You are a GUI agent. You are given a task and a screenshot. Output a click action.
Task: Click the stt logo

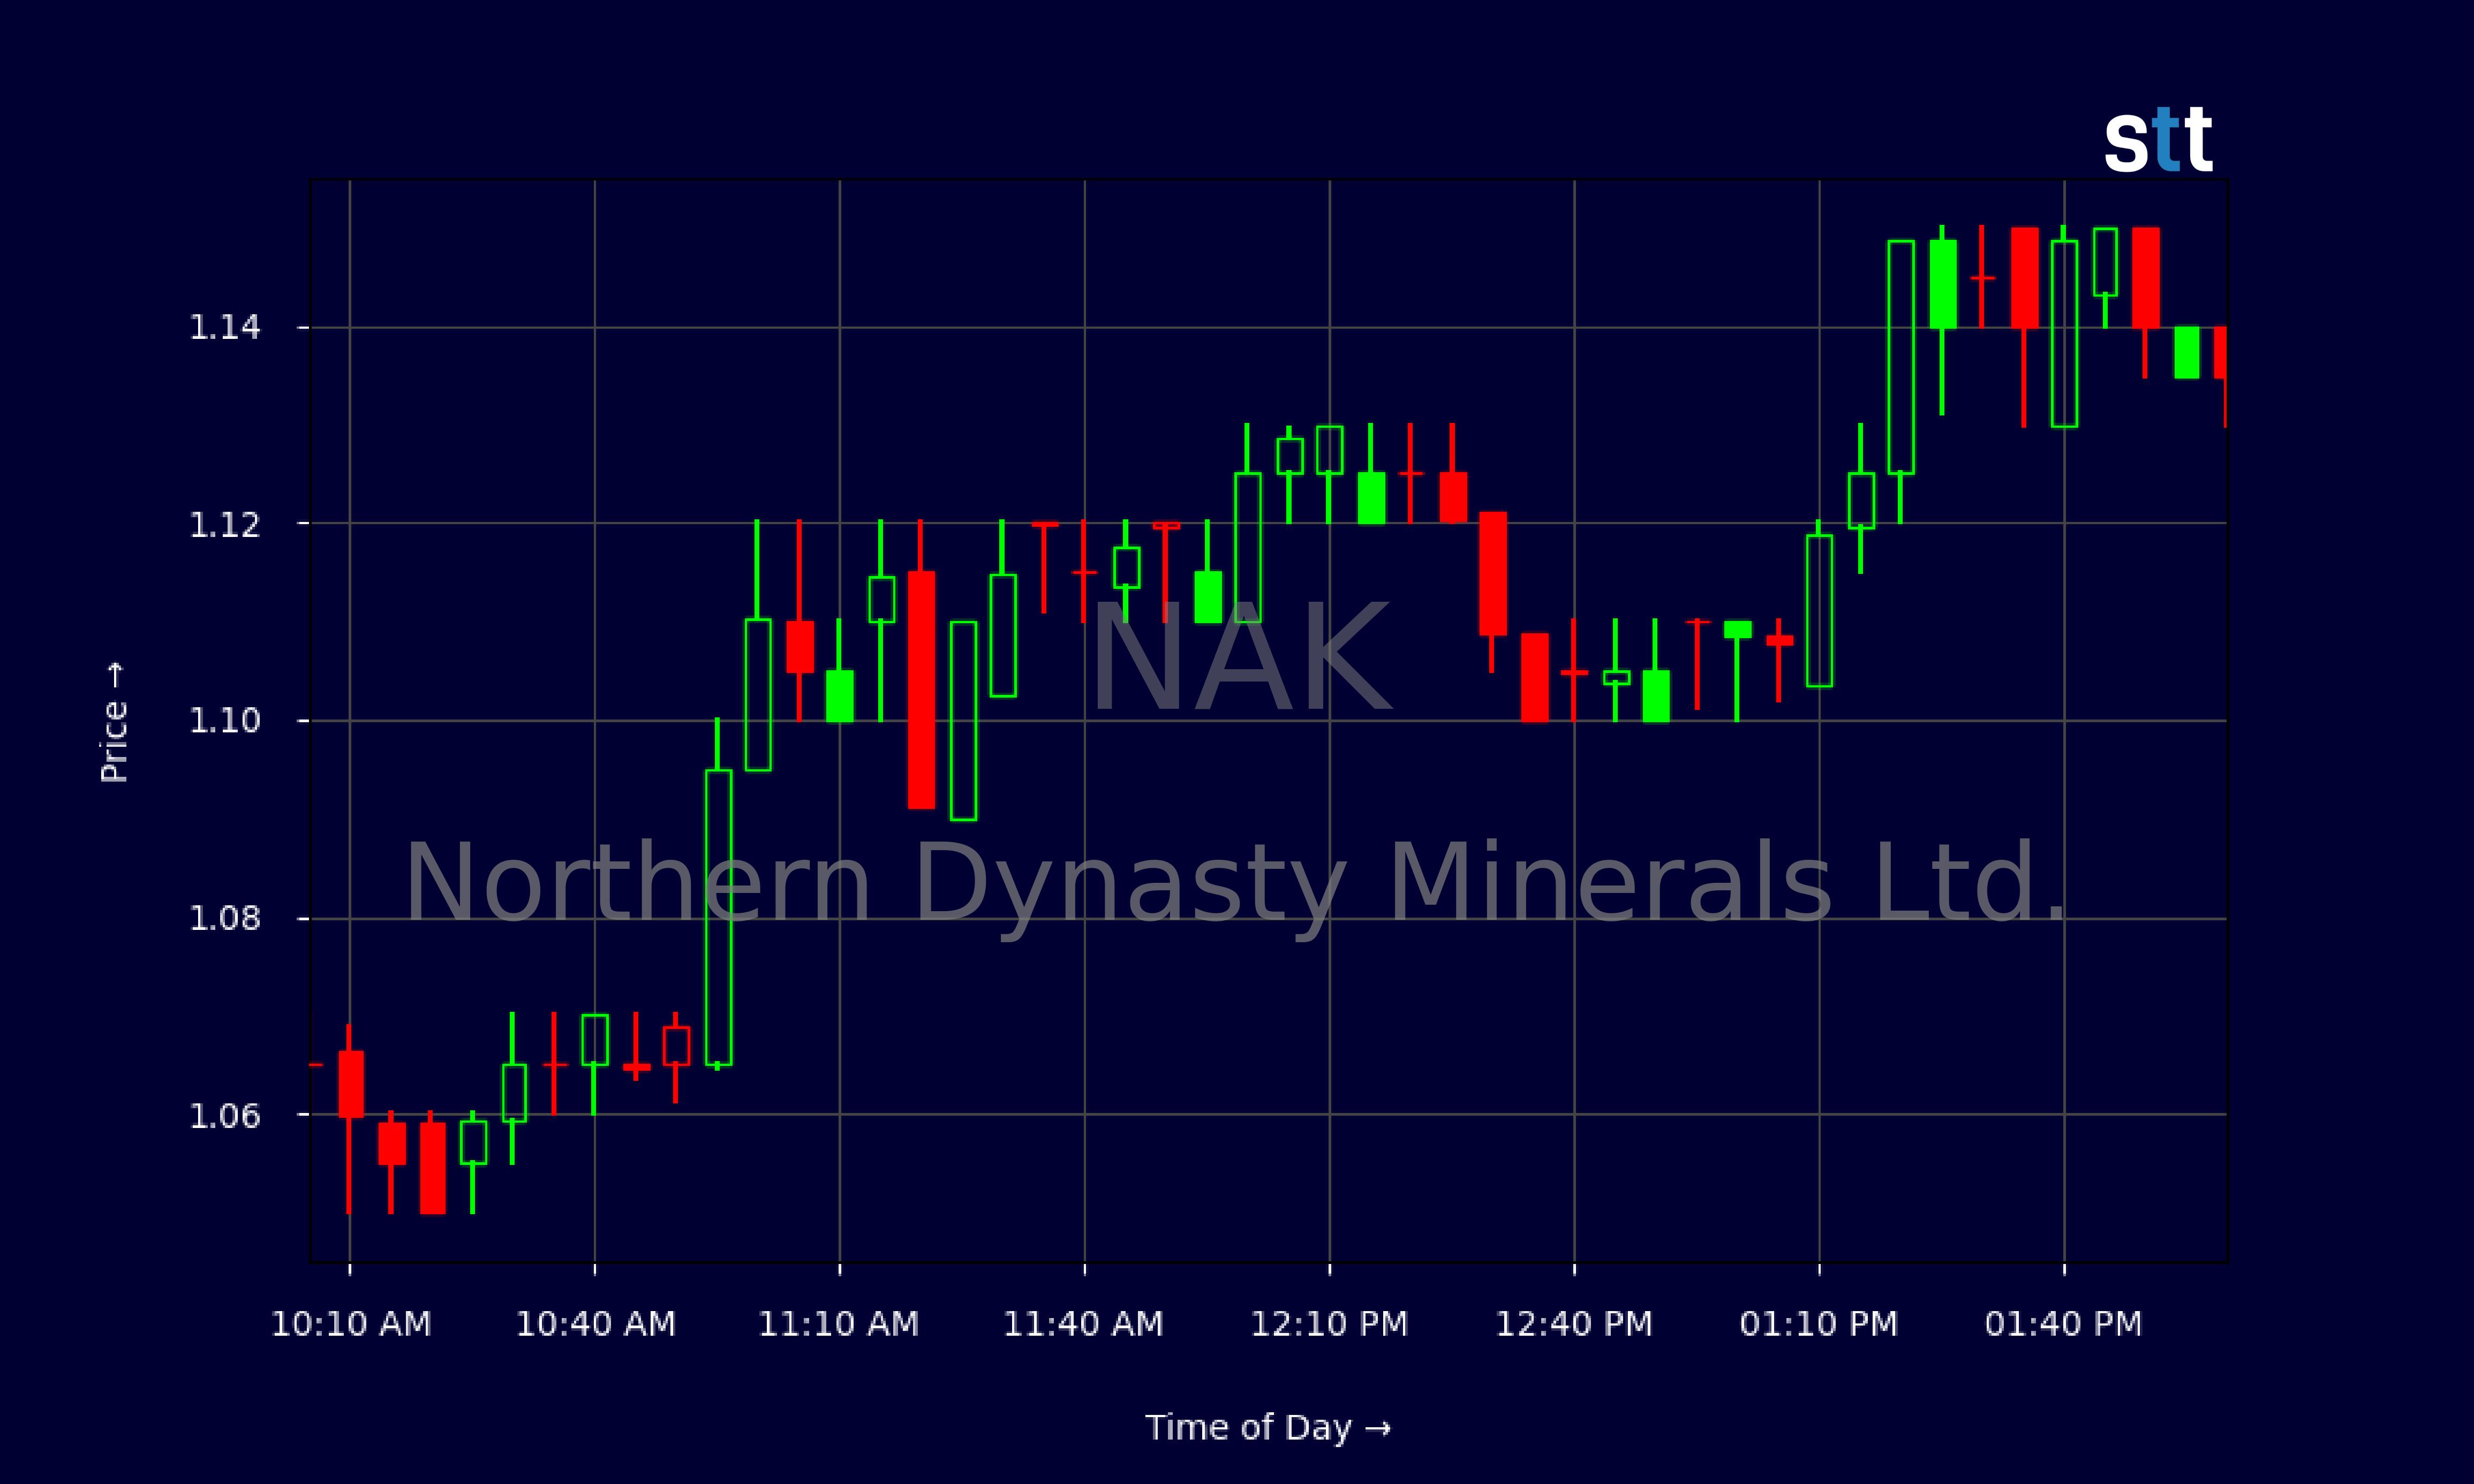2158,139
